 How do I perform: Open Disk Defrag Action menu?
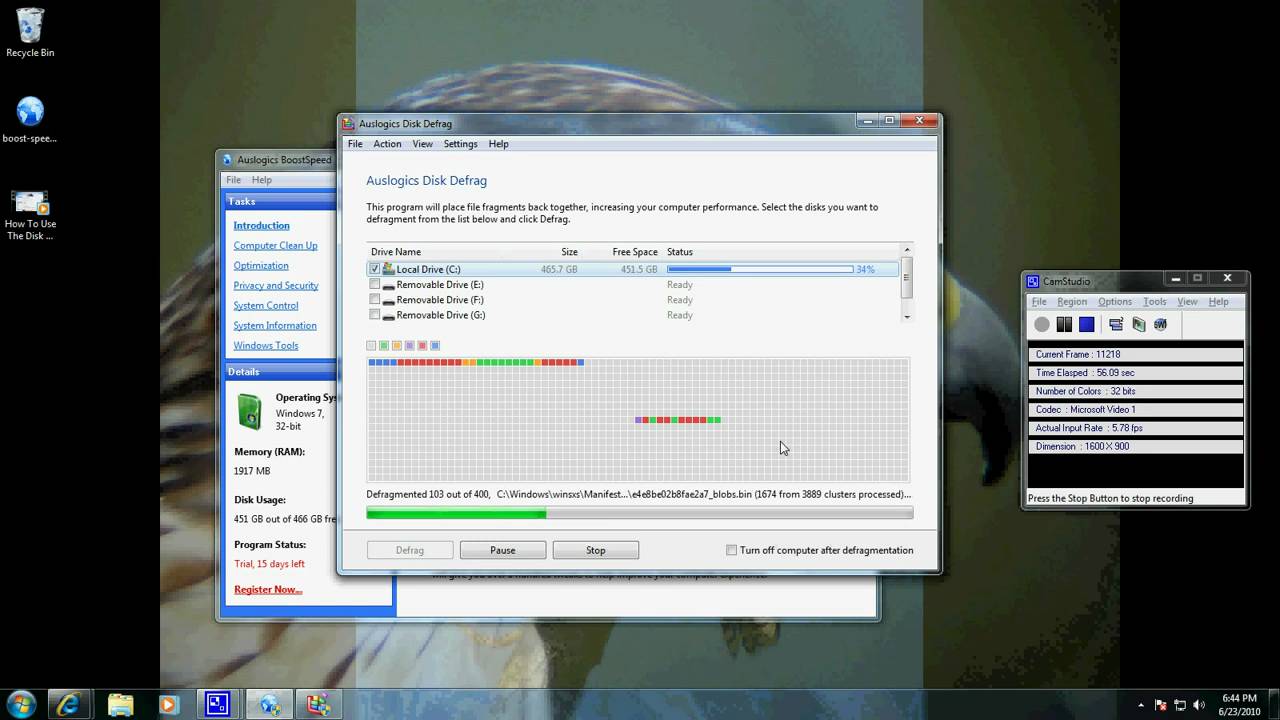point(387,144)
